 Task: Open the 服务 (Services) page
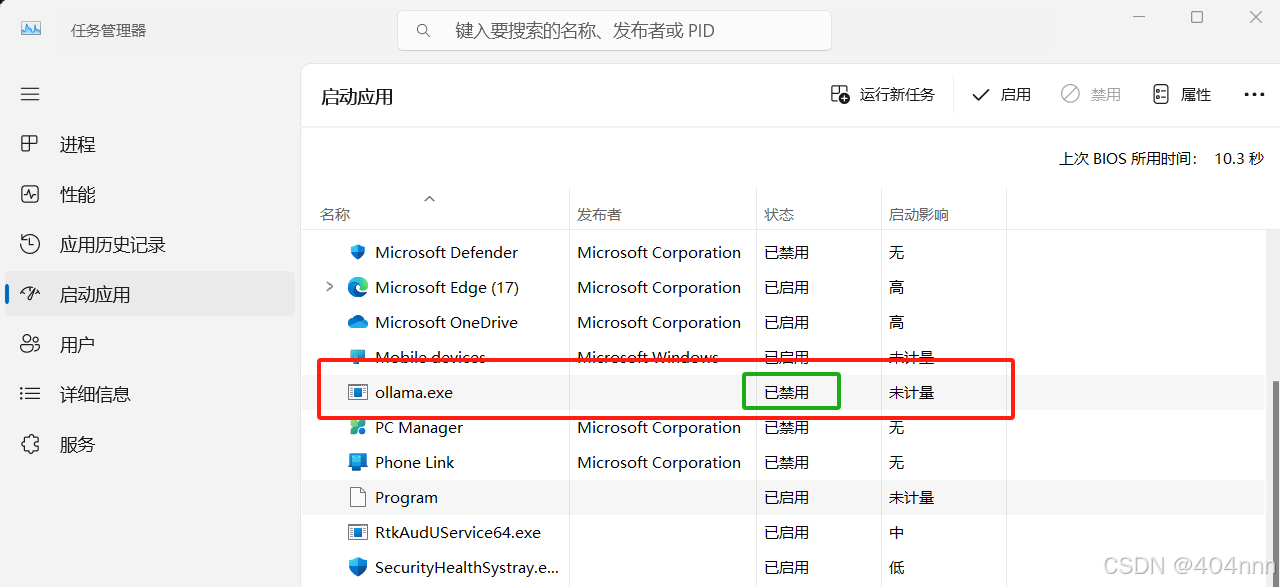(150, 444)
